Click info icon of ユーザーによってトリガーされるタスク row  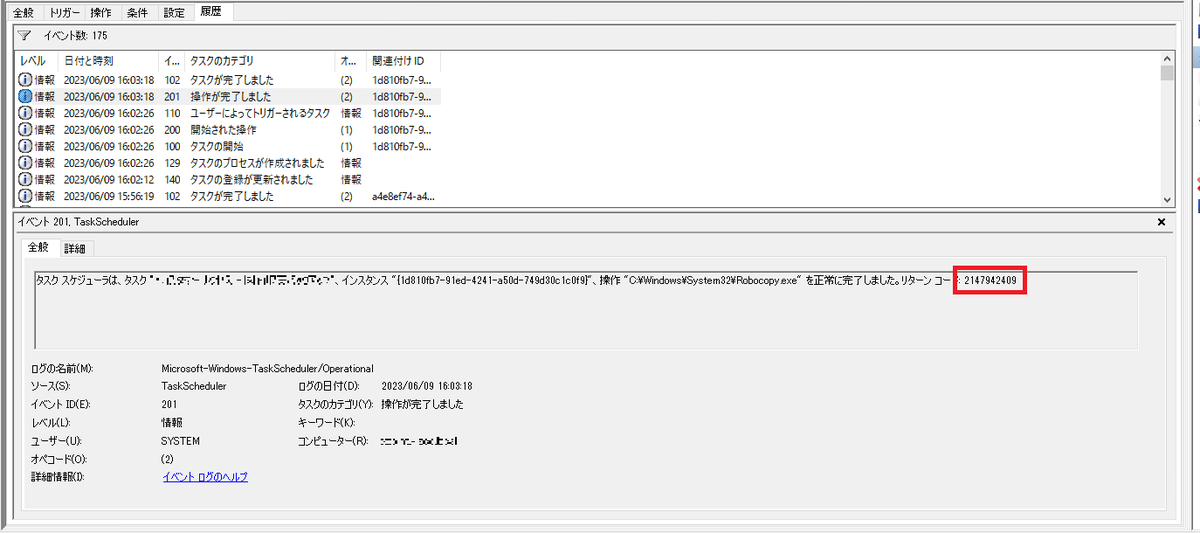click(x=25, y=113)
